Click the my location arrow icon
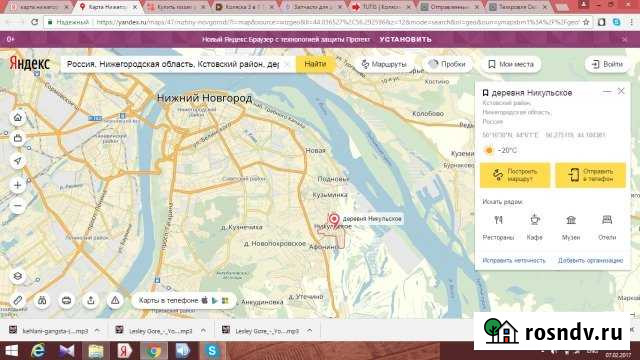 pos(18,161)
